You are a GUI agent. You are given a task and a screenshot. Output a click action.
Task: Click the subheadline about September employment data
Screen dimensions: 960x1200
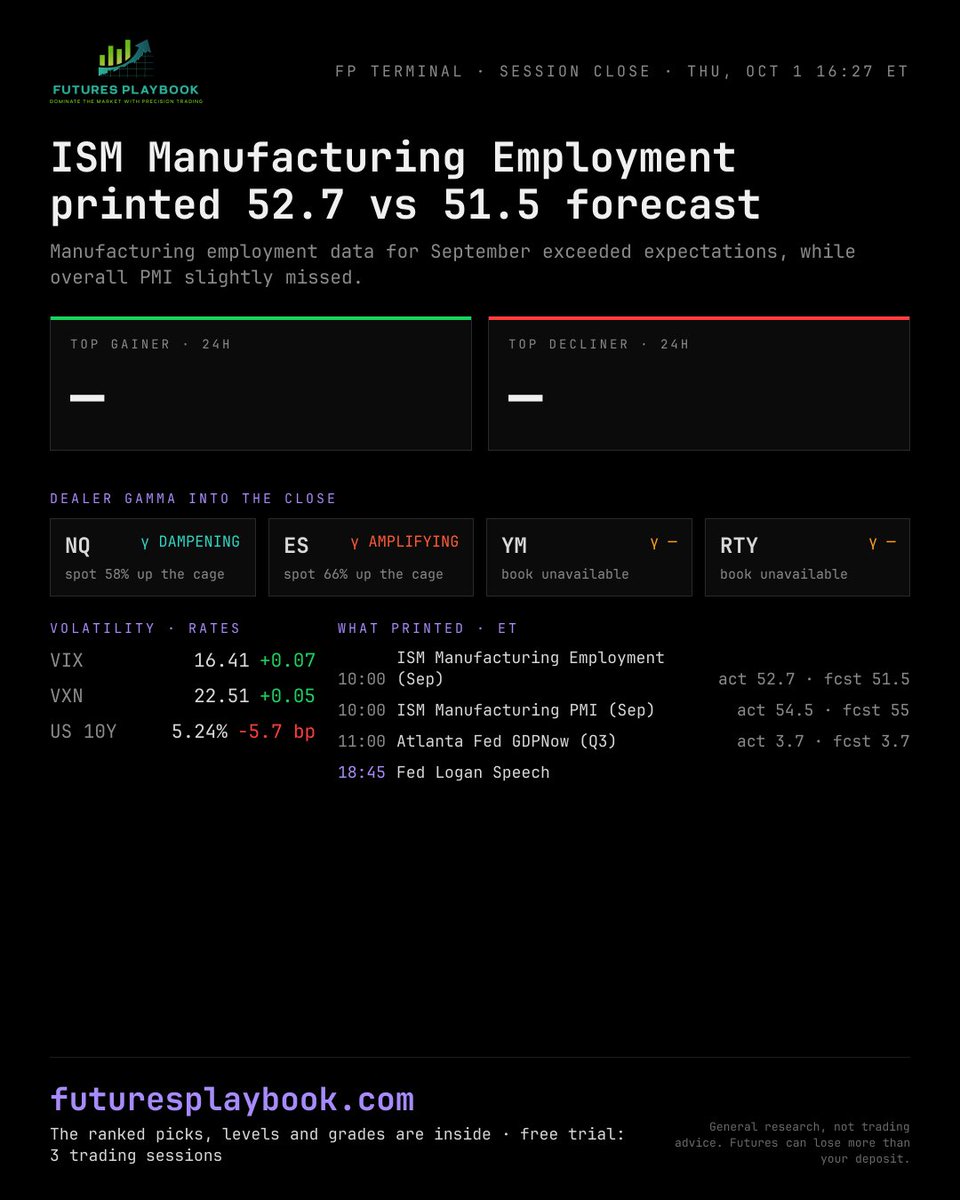click(453, 264)
